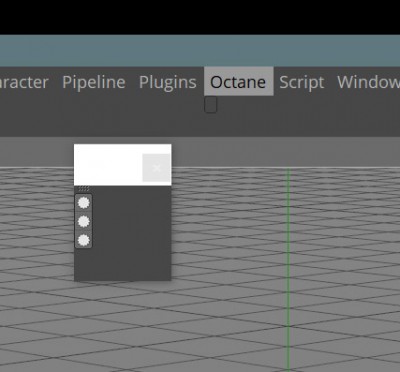Click the middle gear icon in floating palette
This screenshot has width=400, height=372.
[x=83, y=221]
